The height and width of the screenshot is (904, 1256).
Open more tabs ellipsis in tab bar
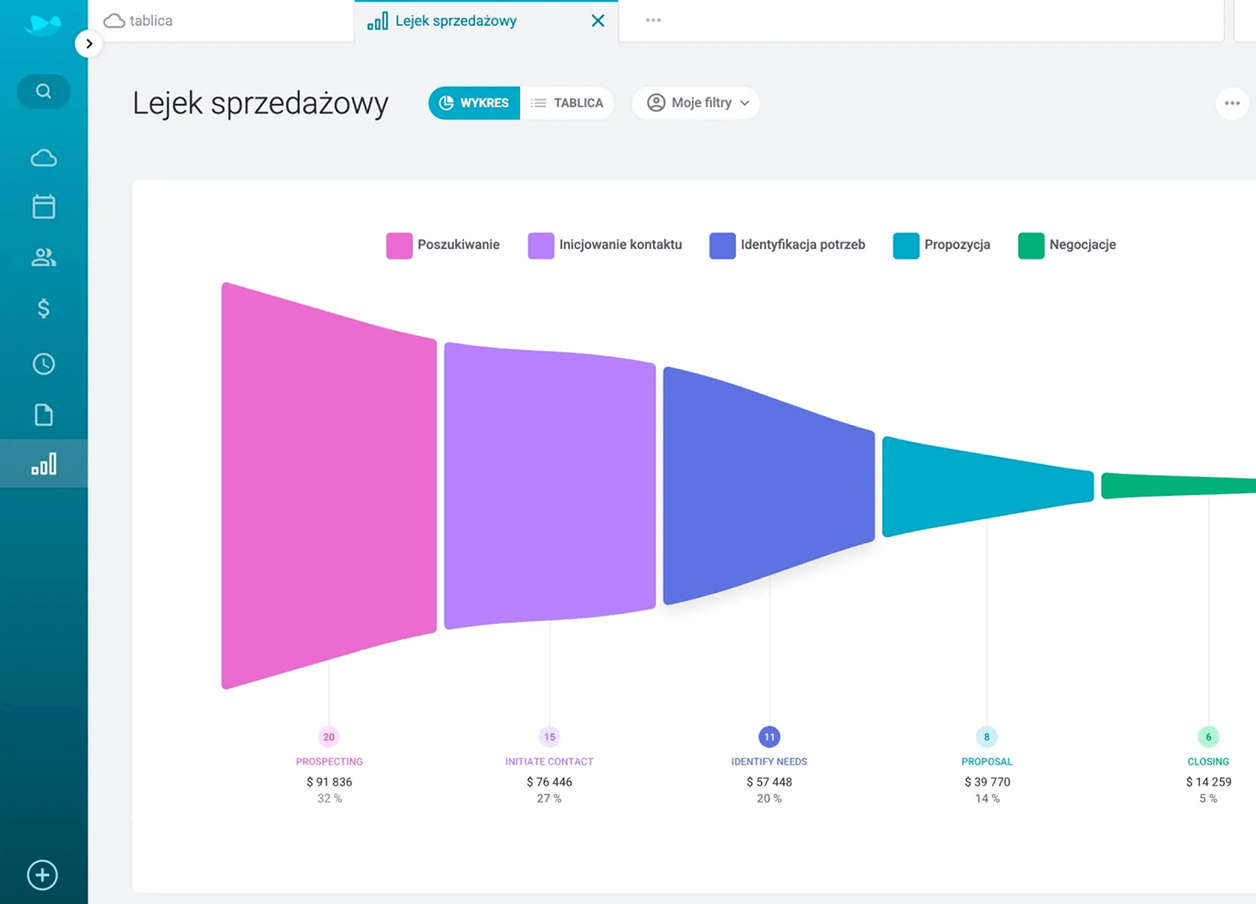pyautogui.click(x=653, y=21)
